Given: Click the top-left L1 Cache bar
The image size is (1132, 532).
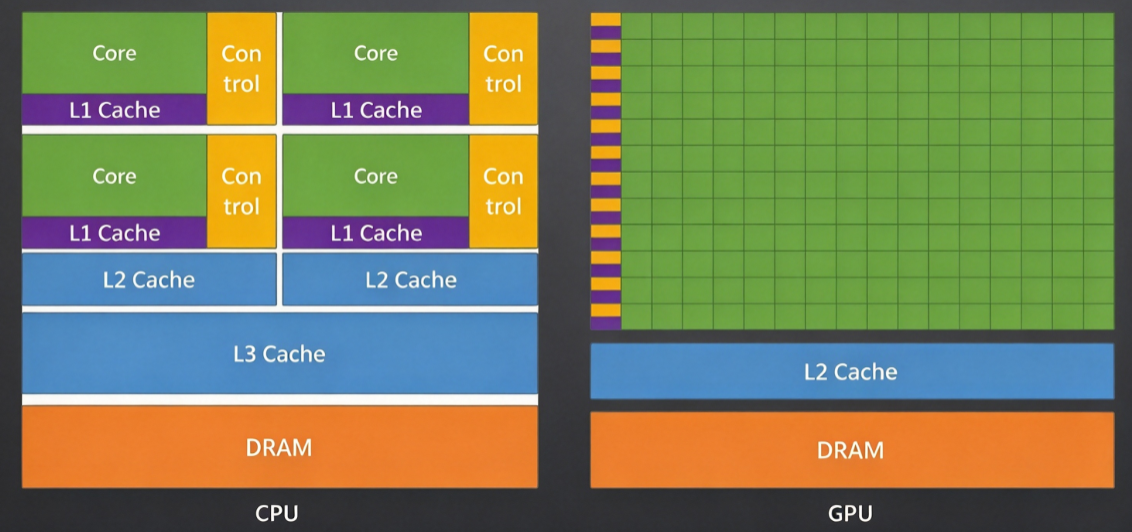Looking at the screenshot, I should click(114, 110).
